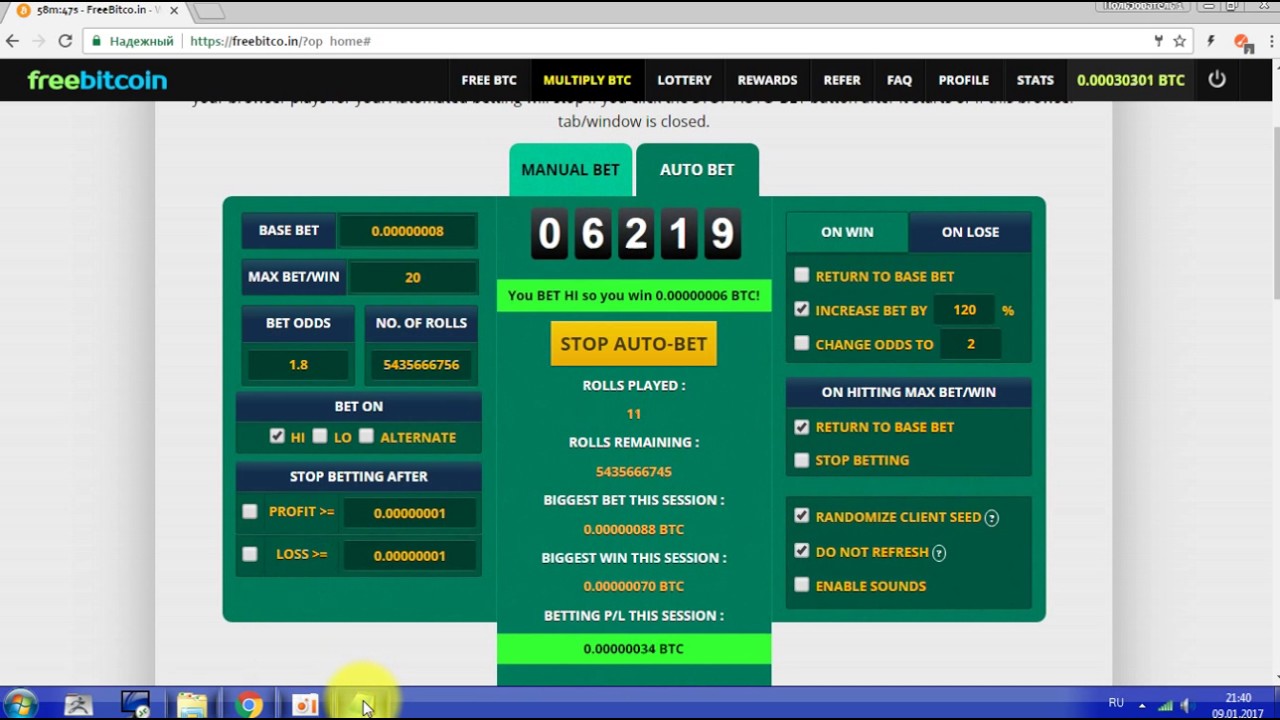Open the Stats menu item

click(1035, 80)
